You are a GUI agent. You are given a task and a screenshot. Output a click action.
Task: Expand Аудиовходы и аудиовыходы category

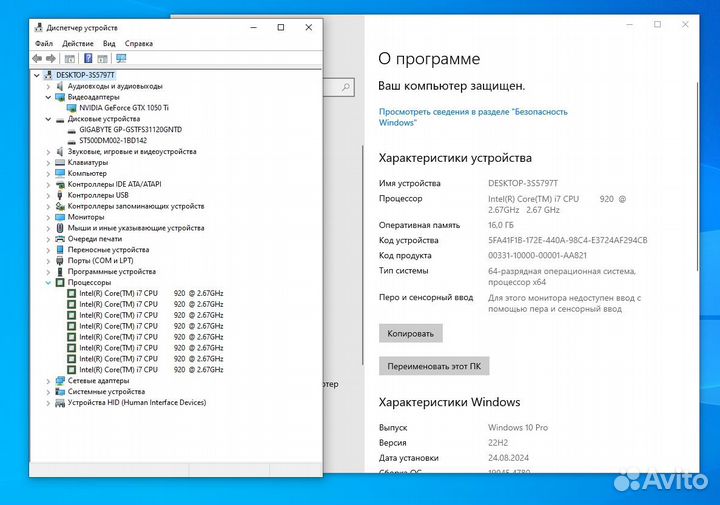click(x=48, y=86)
